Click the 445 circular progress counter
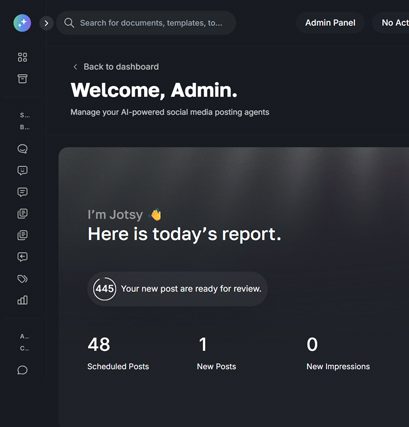The image size is (409, 427). (x=105, y=289)
